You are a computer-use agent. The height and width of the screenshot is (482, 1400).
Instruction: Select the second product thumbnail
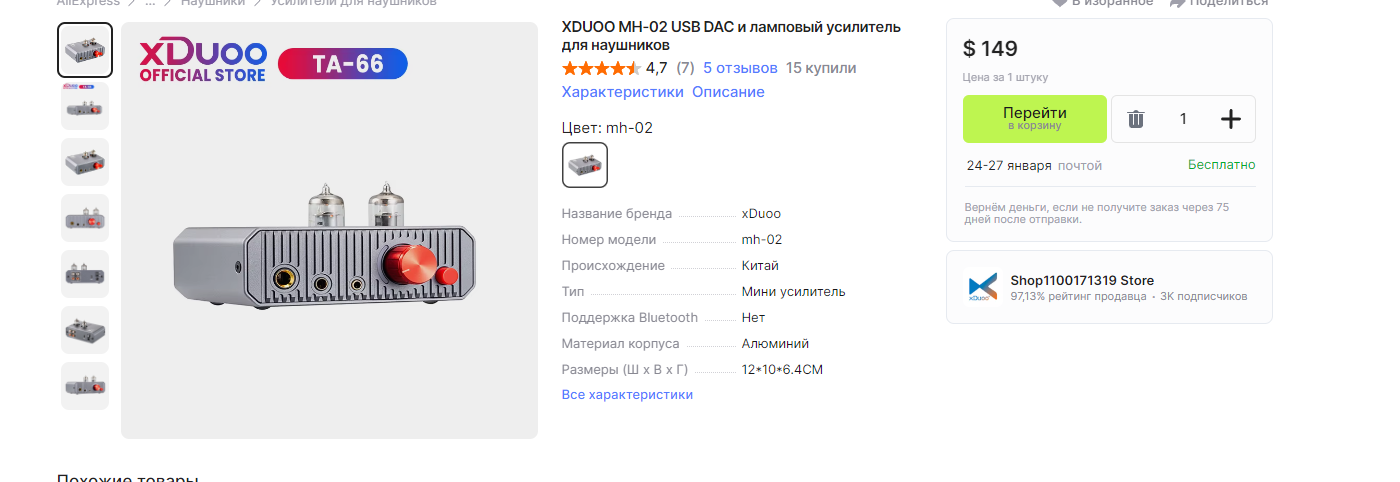[85, 106]
